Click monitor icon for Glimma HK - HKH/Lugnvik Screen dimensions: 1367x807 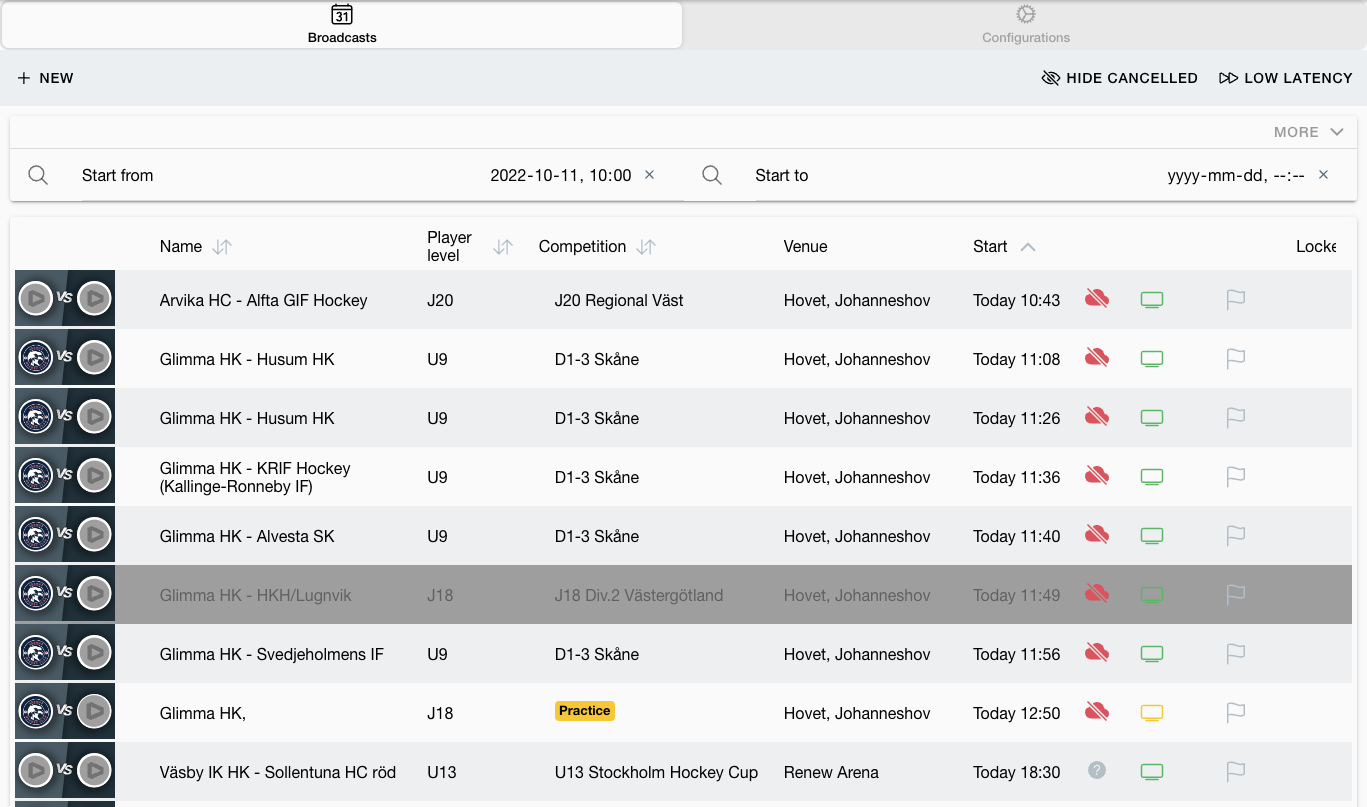(1152, 595)
